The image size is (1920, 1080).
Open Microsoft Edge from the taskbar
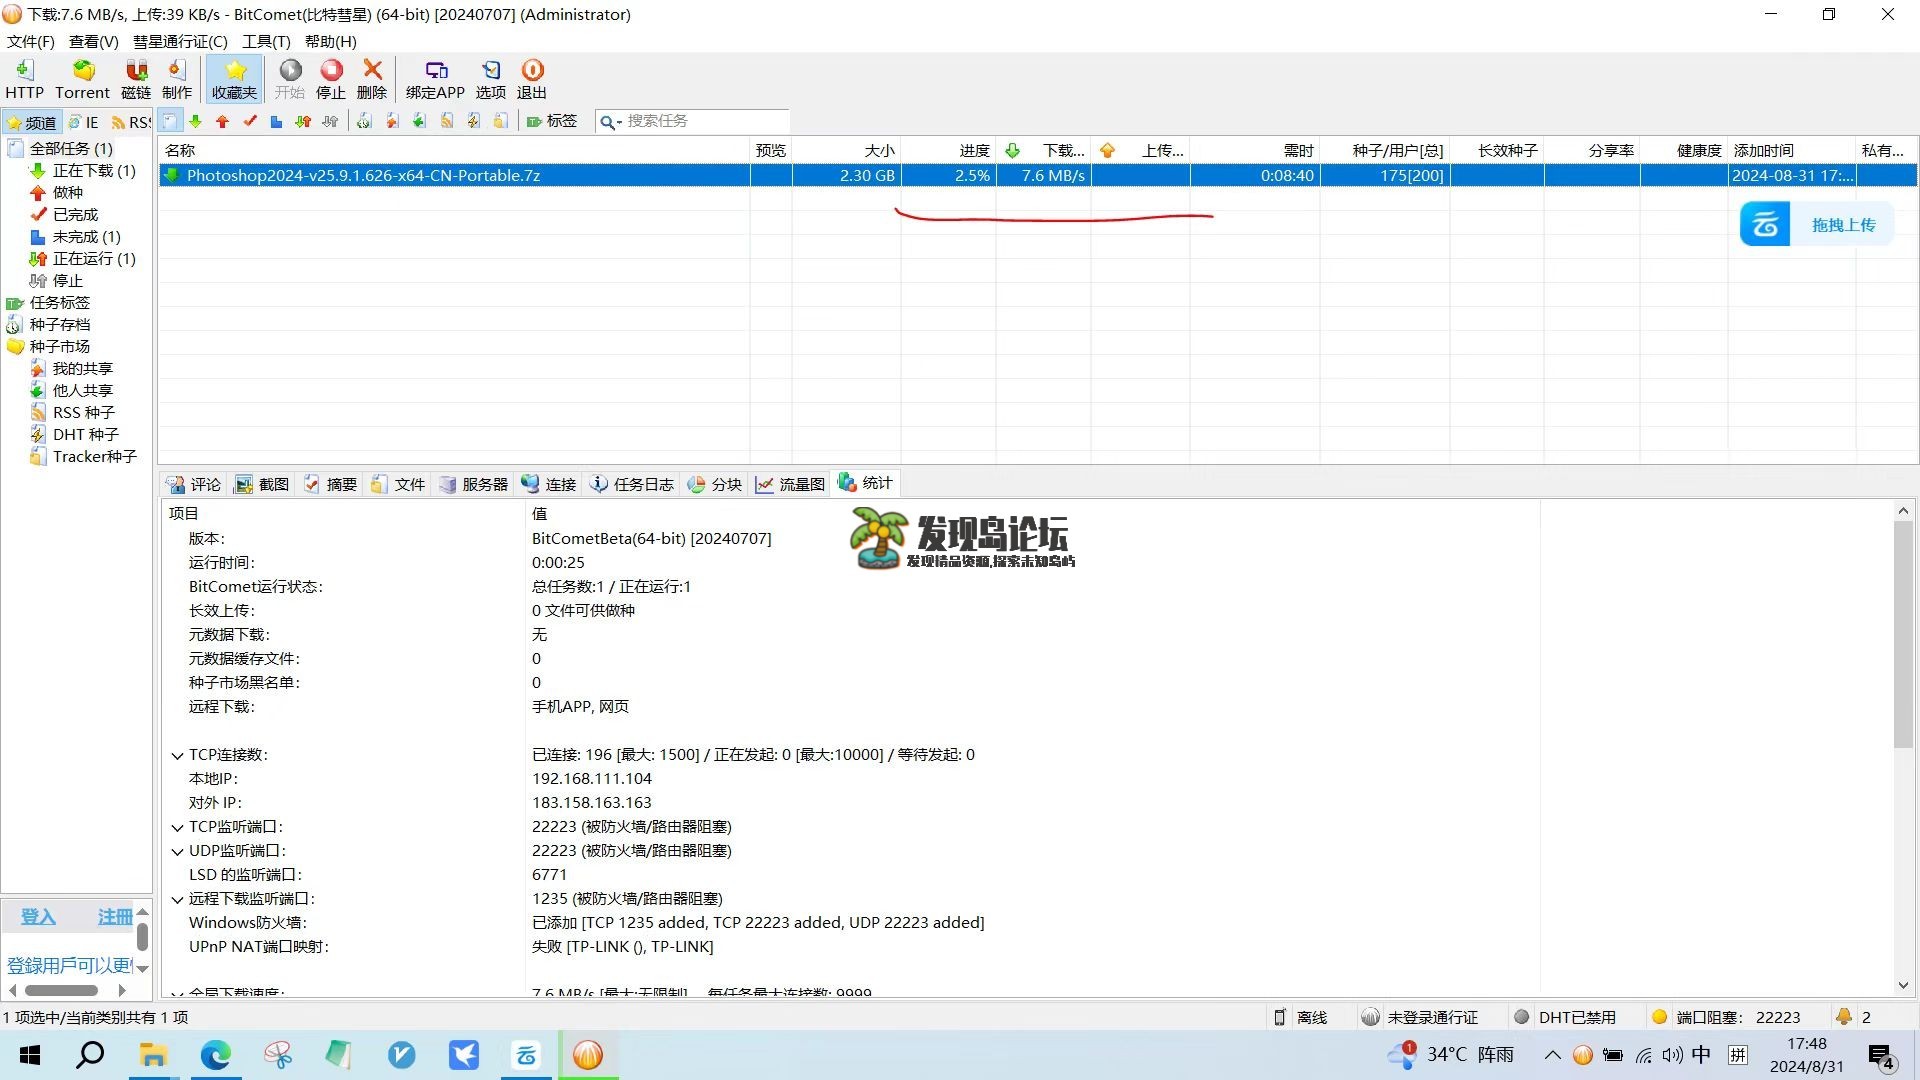click(215, 1055)
